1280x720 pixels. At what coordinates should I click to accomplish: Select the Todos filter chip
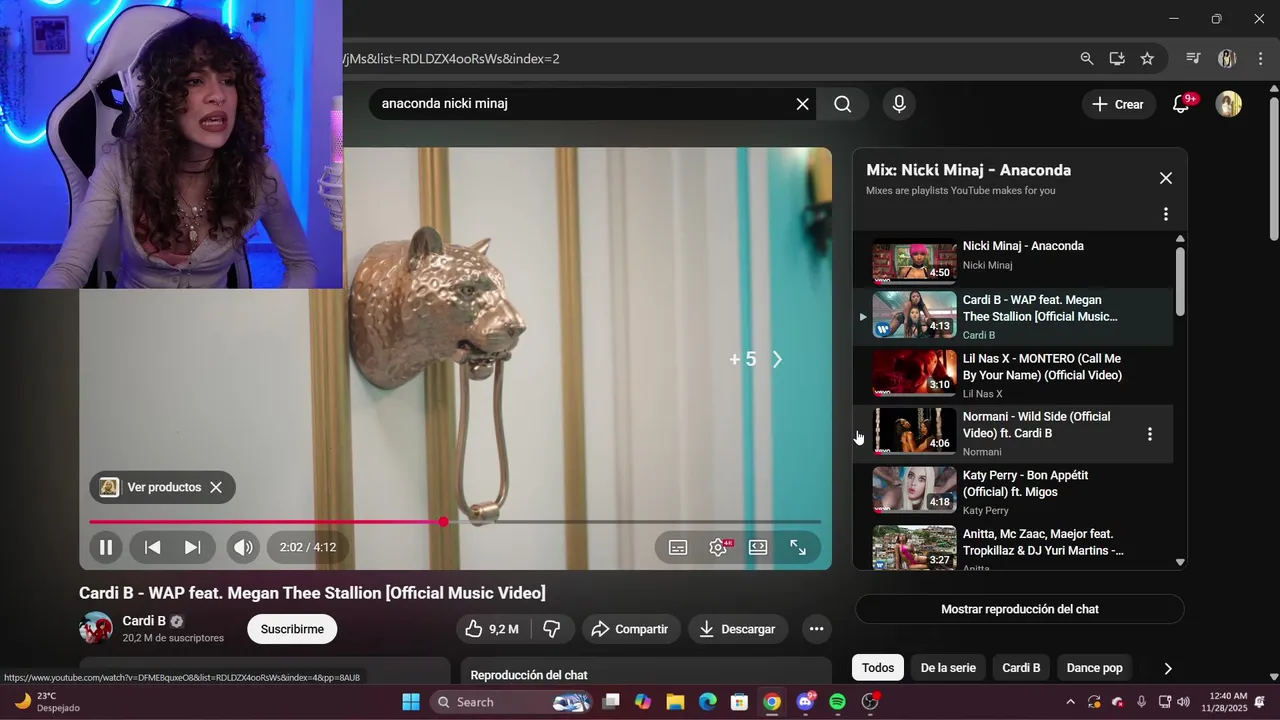click(x=878, y=668)
